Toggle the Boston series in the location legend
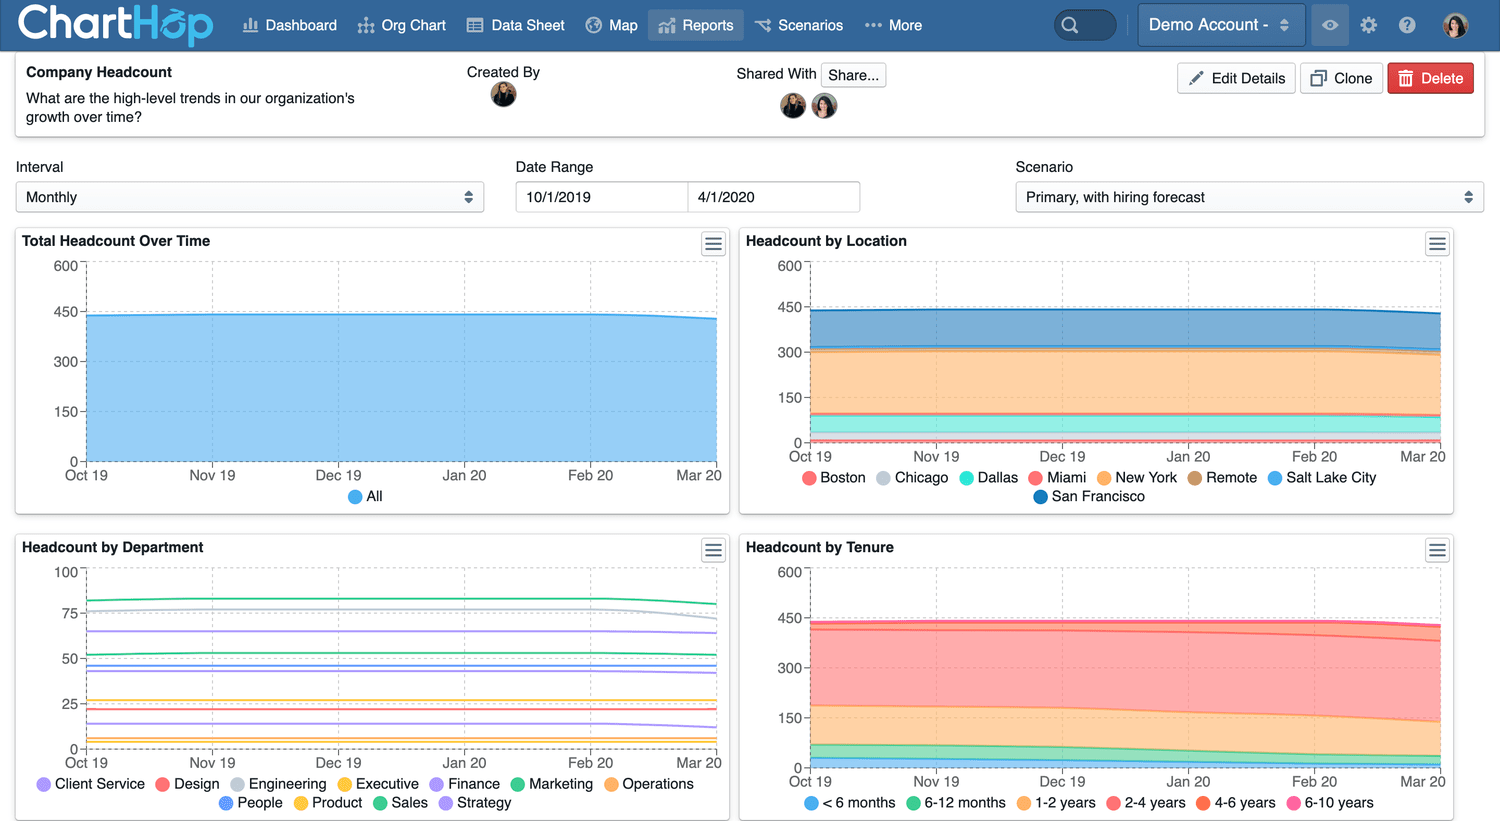The width and height of the screenshot is (1500, 821). coord(833,478)
